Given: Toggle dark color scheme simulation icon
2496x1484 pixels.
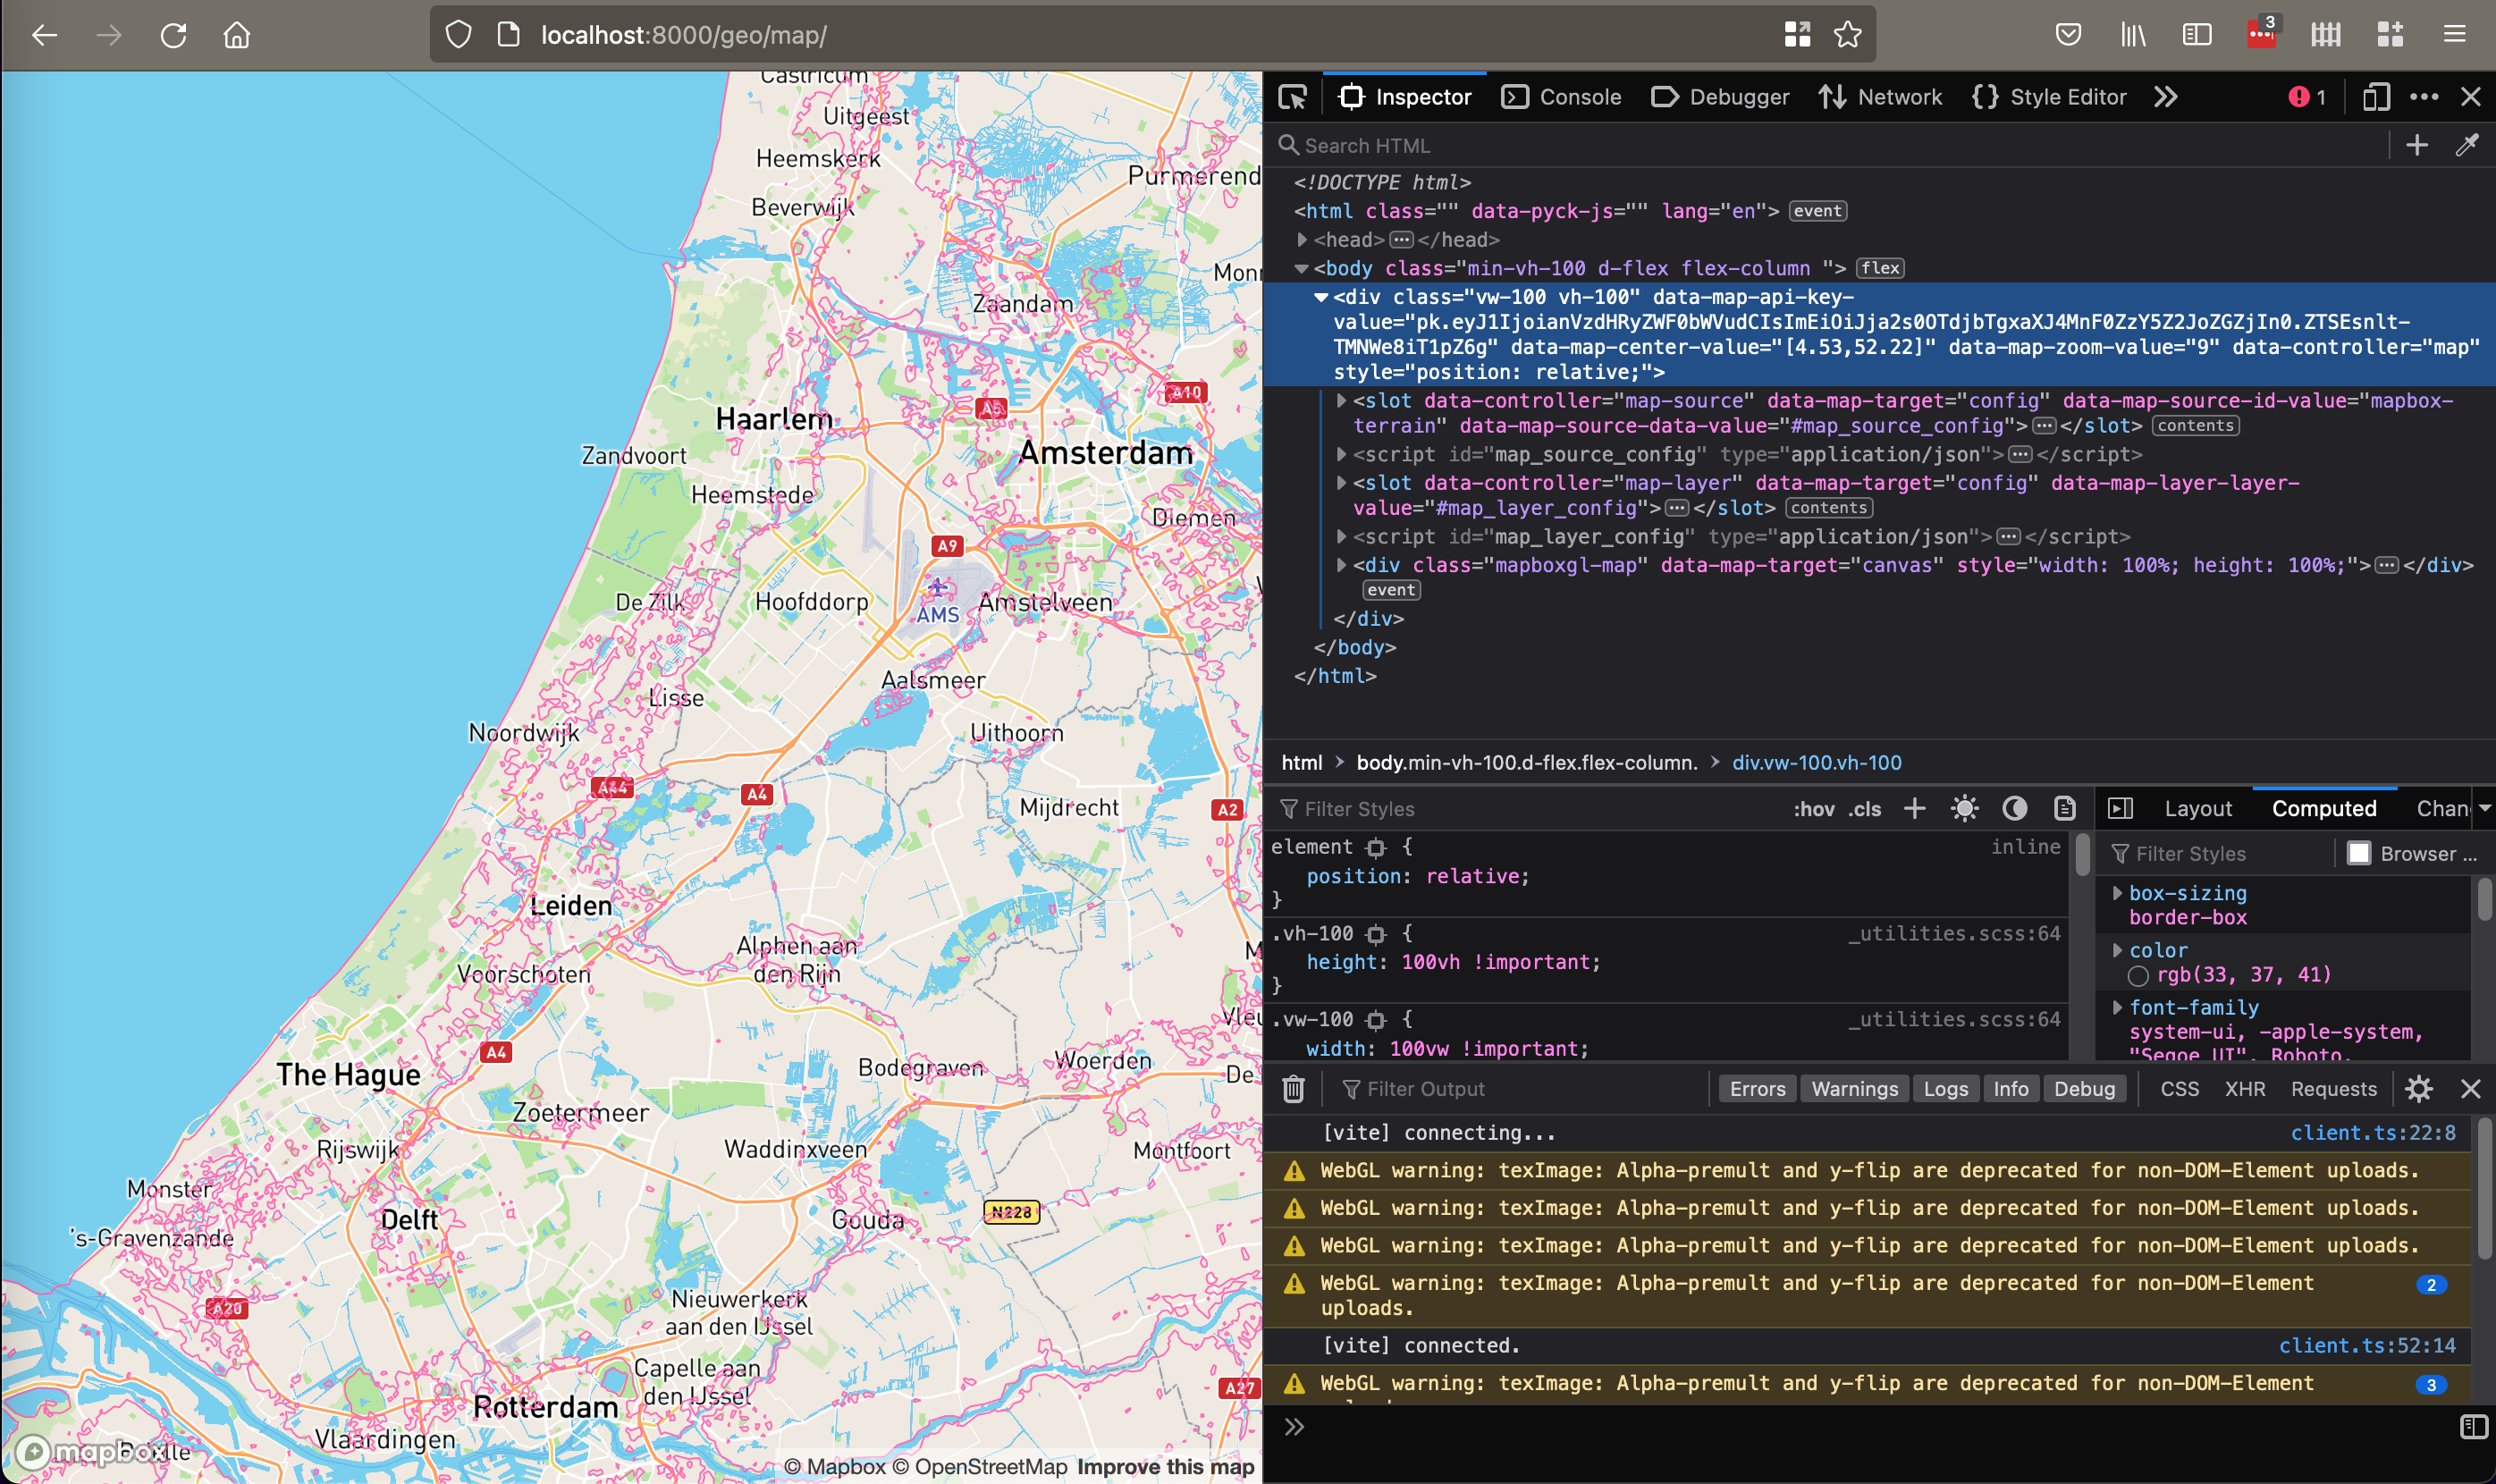Looking at the screenshot, I should tap(2014, 808).
